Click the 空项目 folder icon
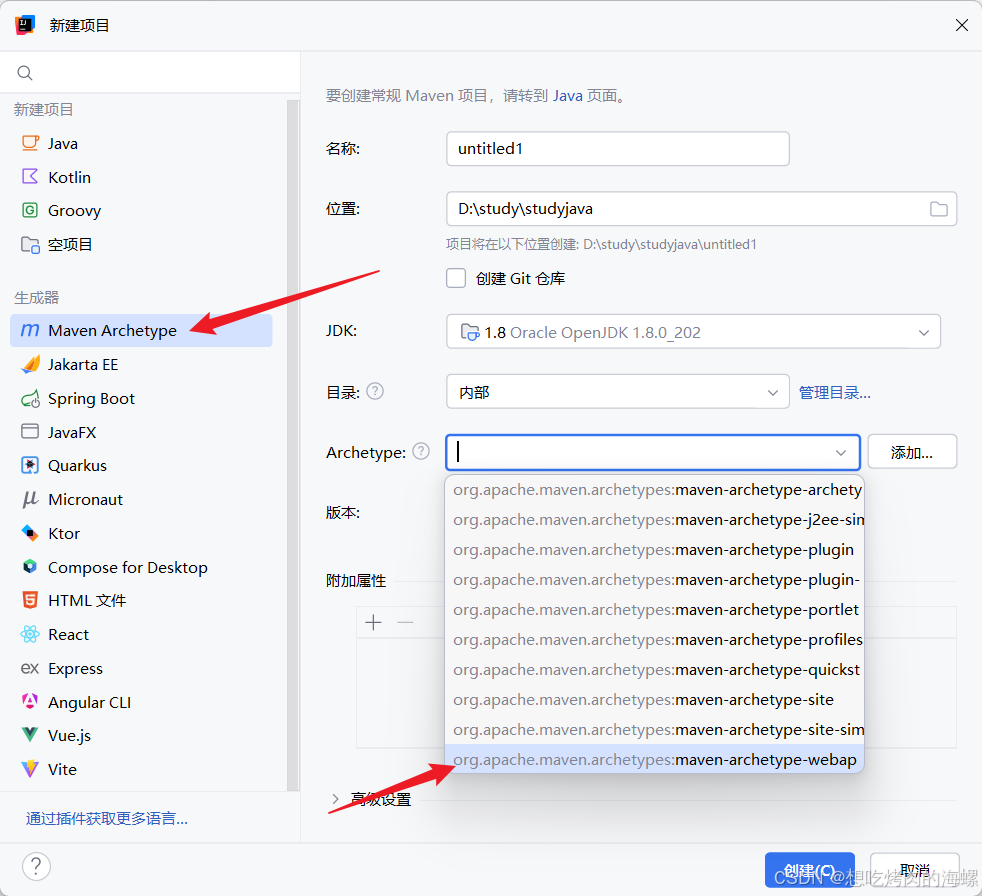This screenshot has width=982, height=896. (x=30, y=244)
